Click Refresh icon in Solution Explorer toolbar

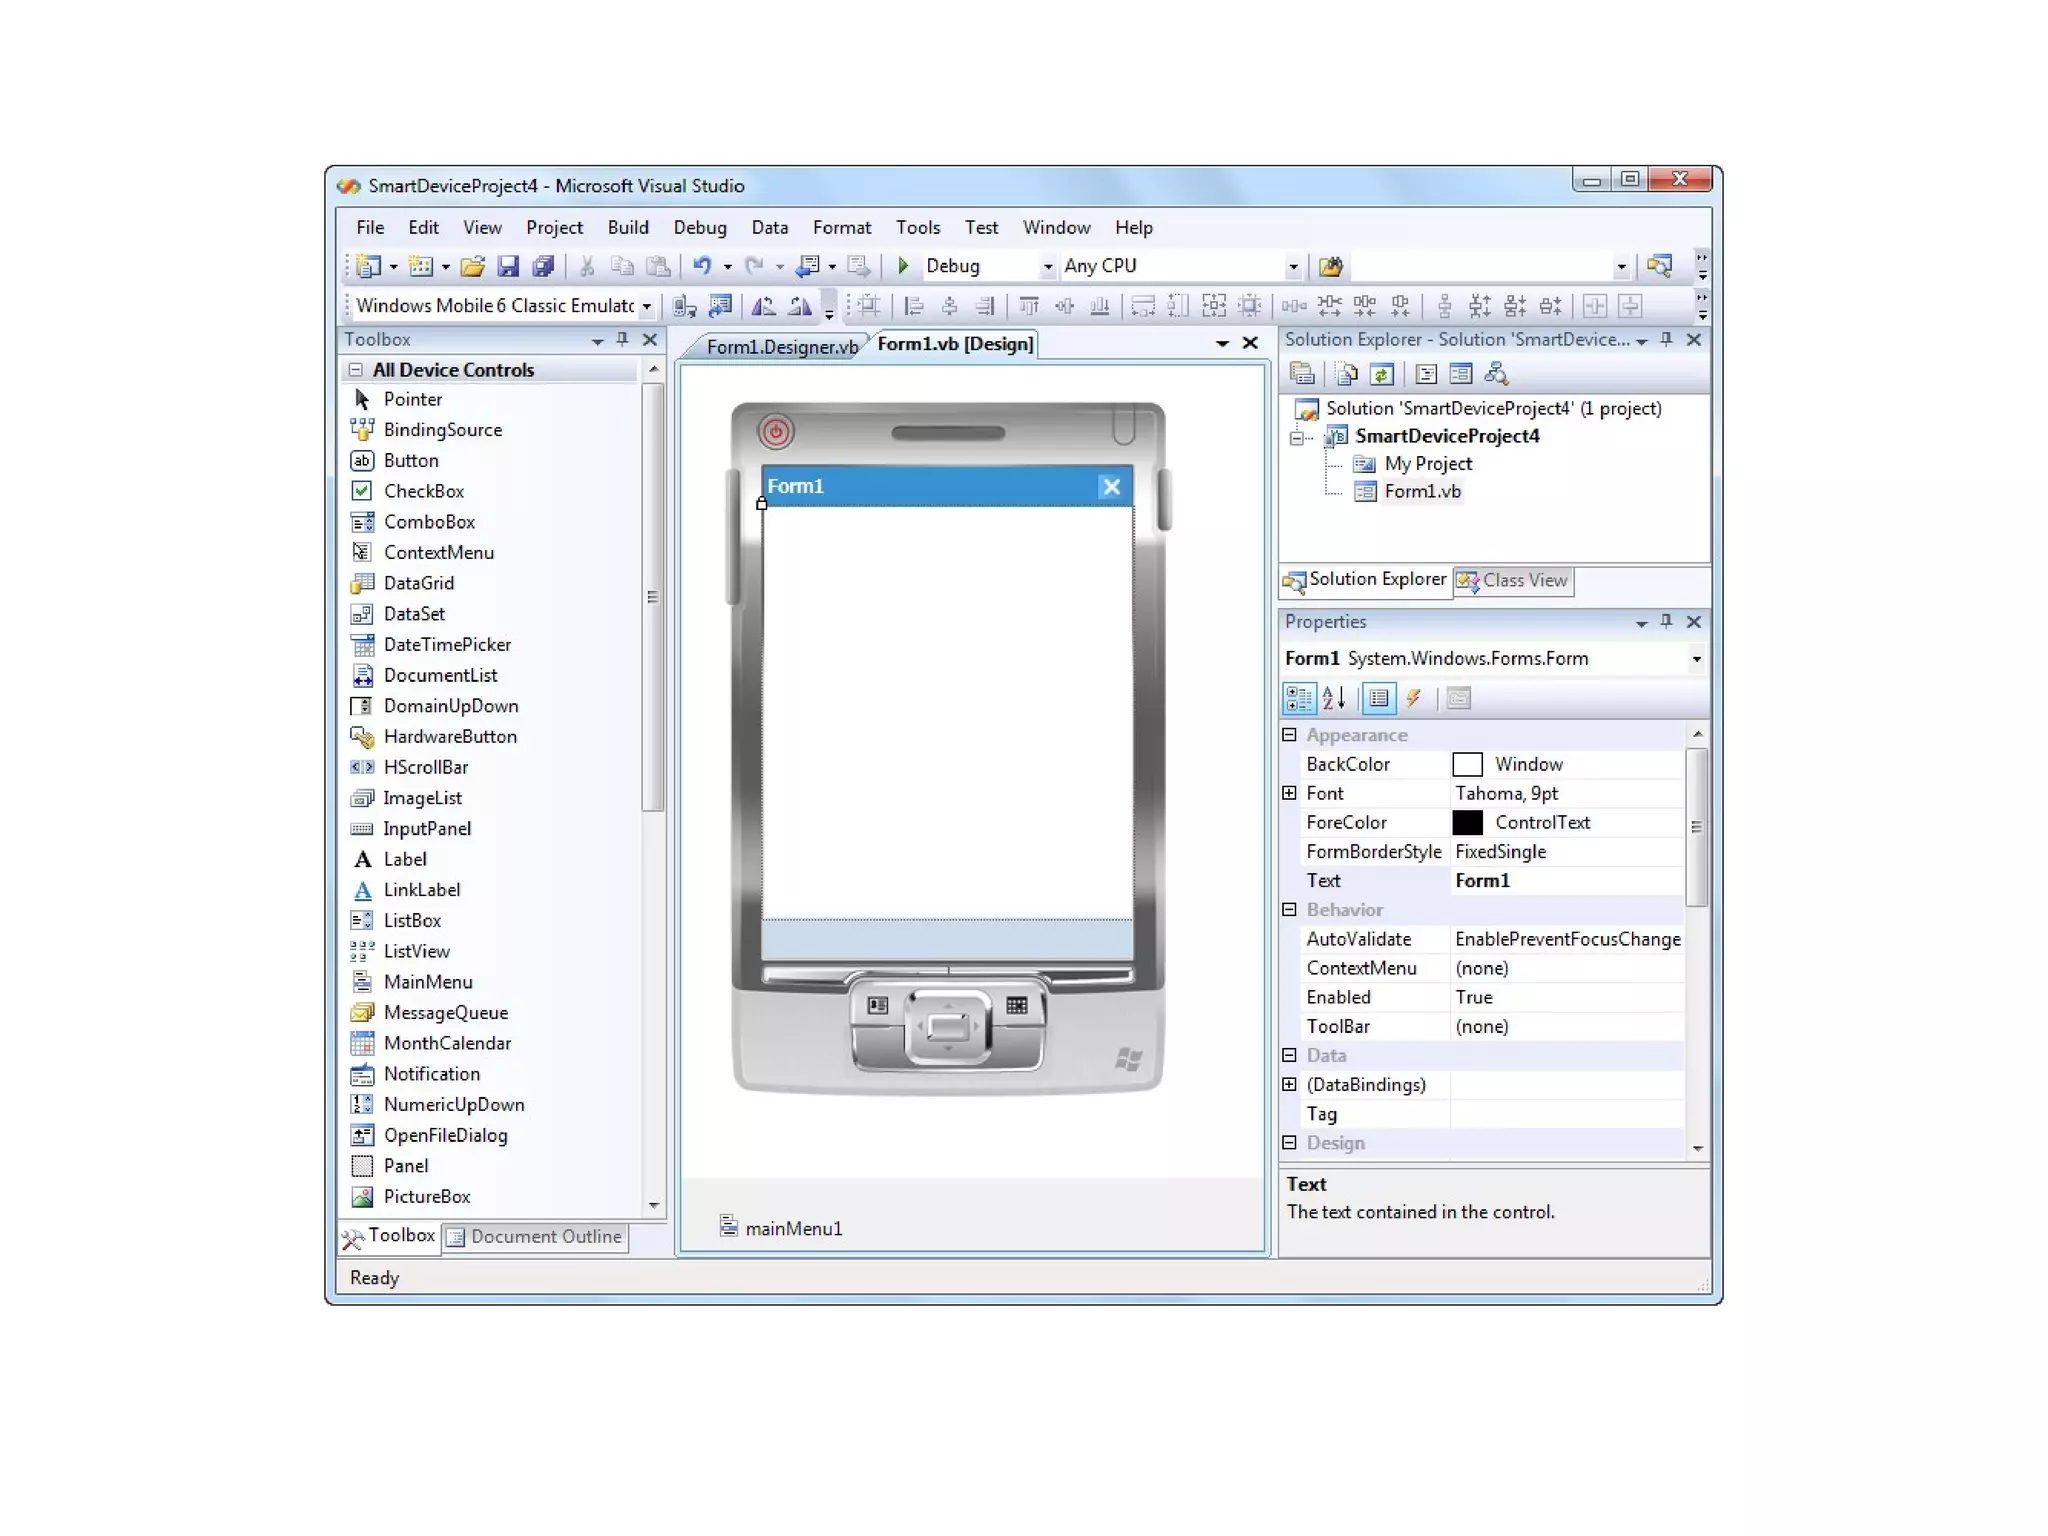point(1382,374)
